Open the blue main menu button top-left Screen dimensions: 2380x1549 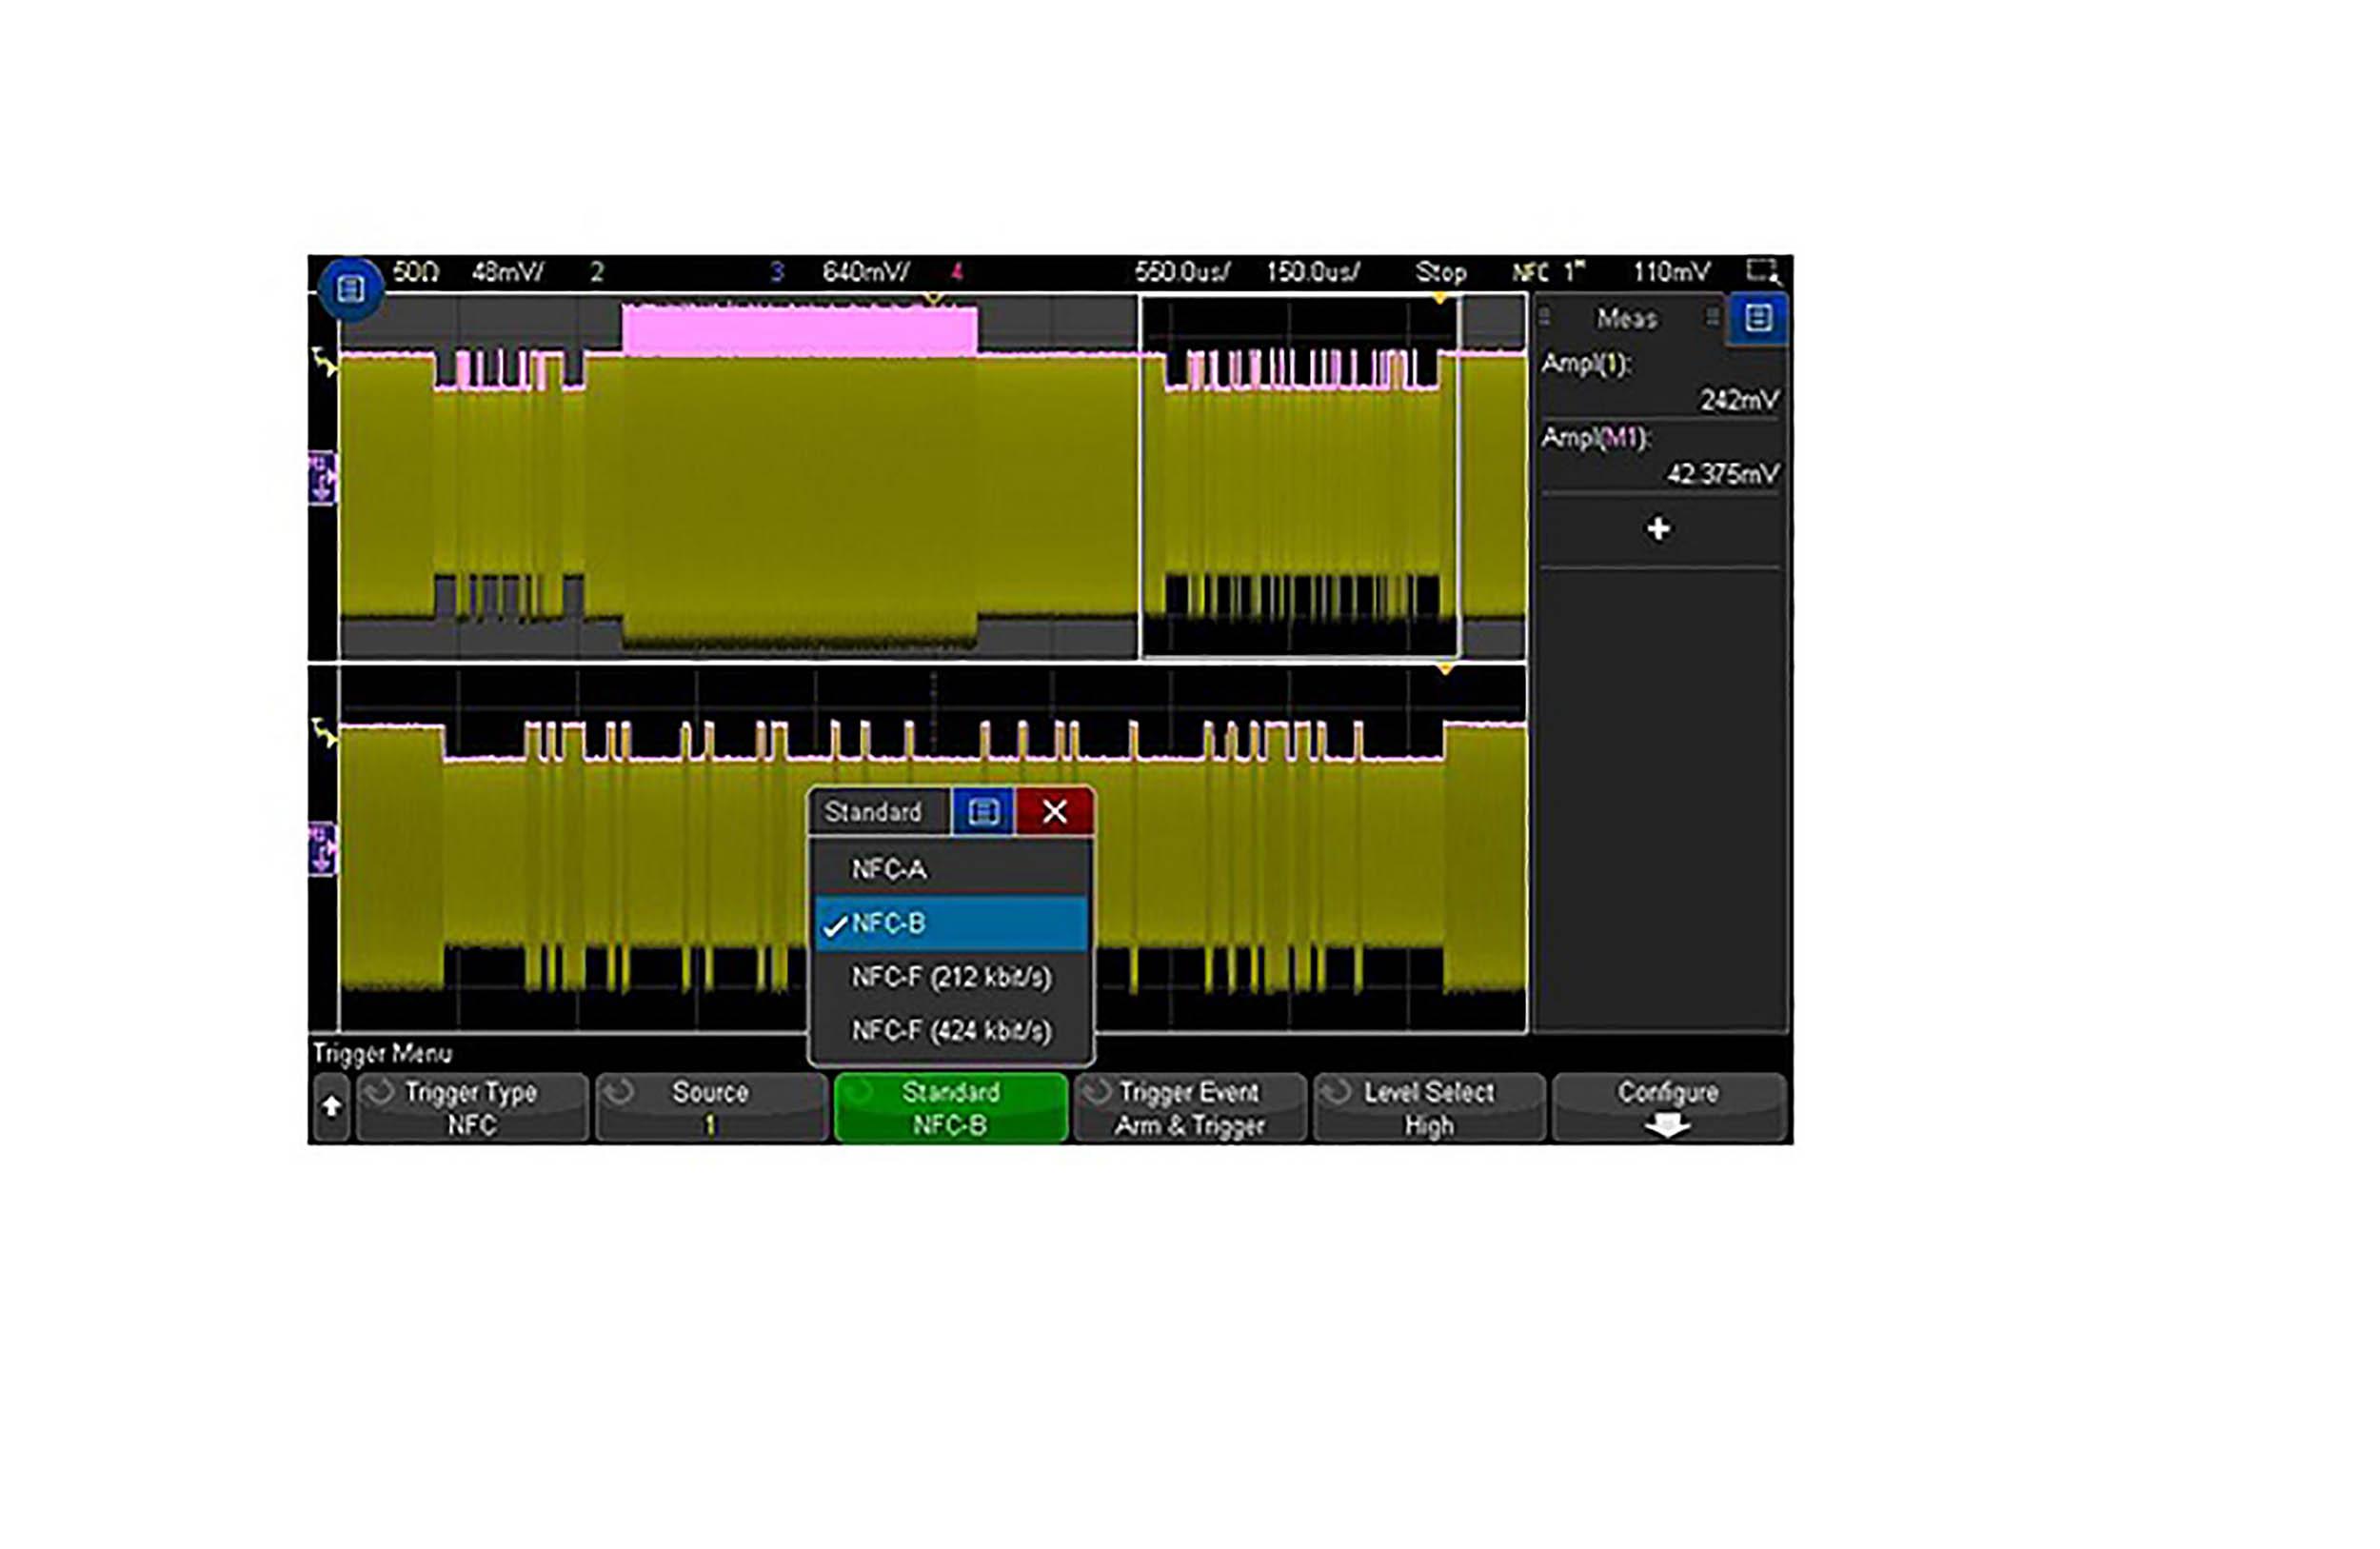350,290
